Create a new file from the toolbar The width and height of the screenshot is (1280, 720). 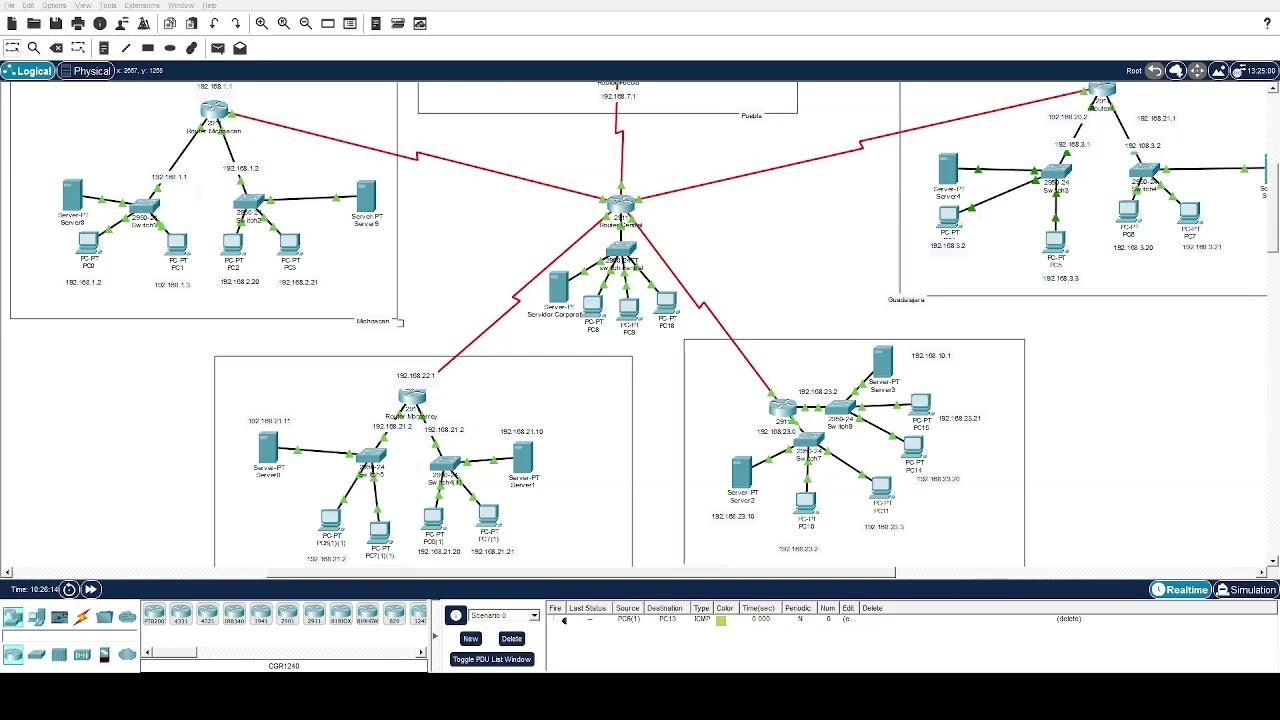12,23
